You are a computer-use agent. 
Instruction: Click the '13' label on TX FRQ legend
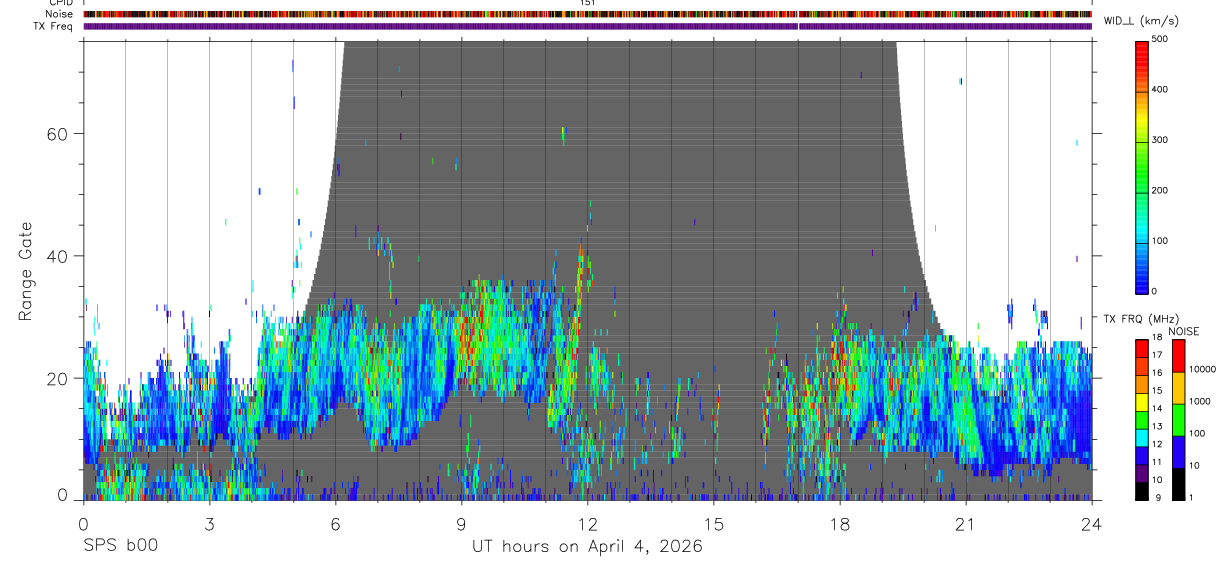coord(1157,426)
